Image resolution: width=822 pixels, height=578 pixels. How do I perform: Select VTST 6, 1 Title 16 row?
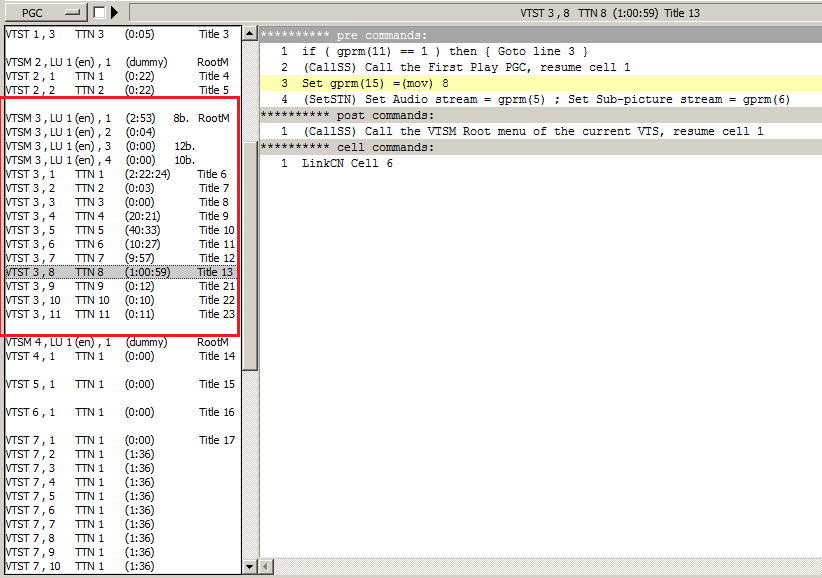point(122,412)
